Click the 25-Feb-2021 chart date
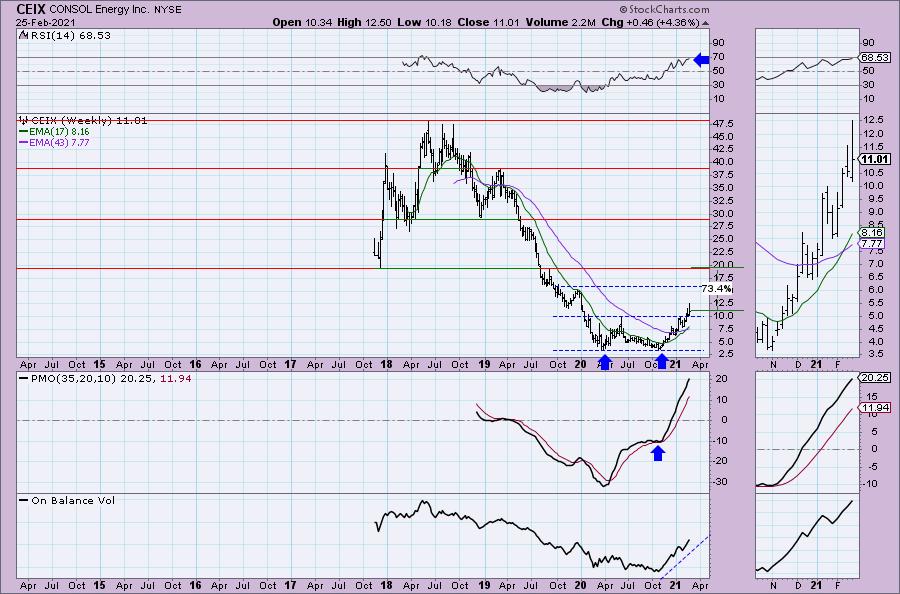 [46, 22]
